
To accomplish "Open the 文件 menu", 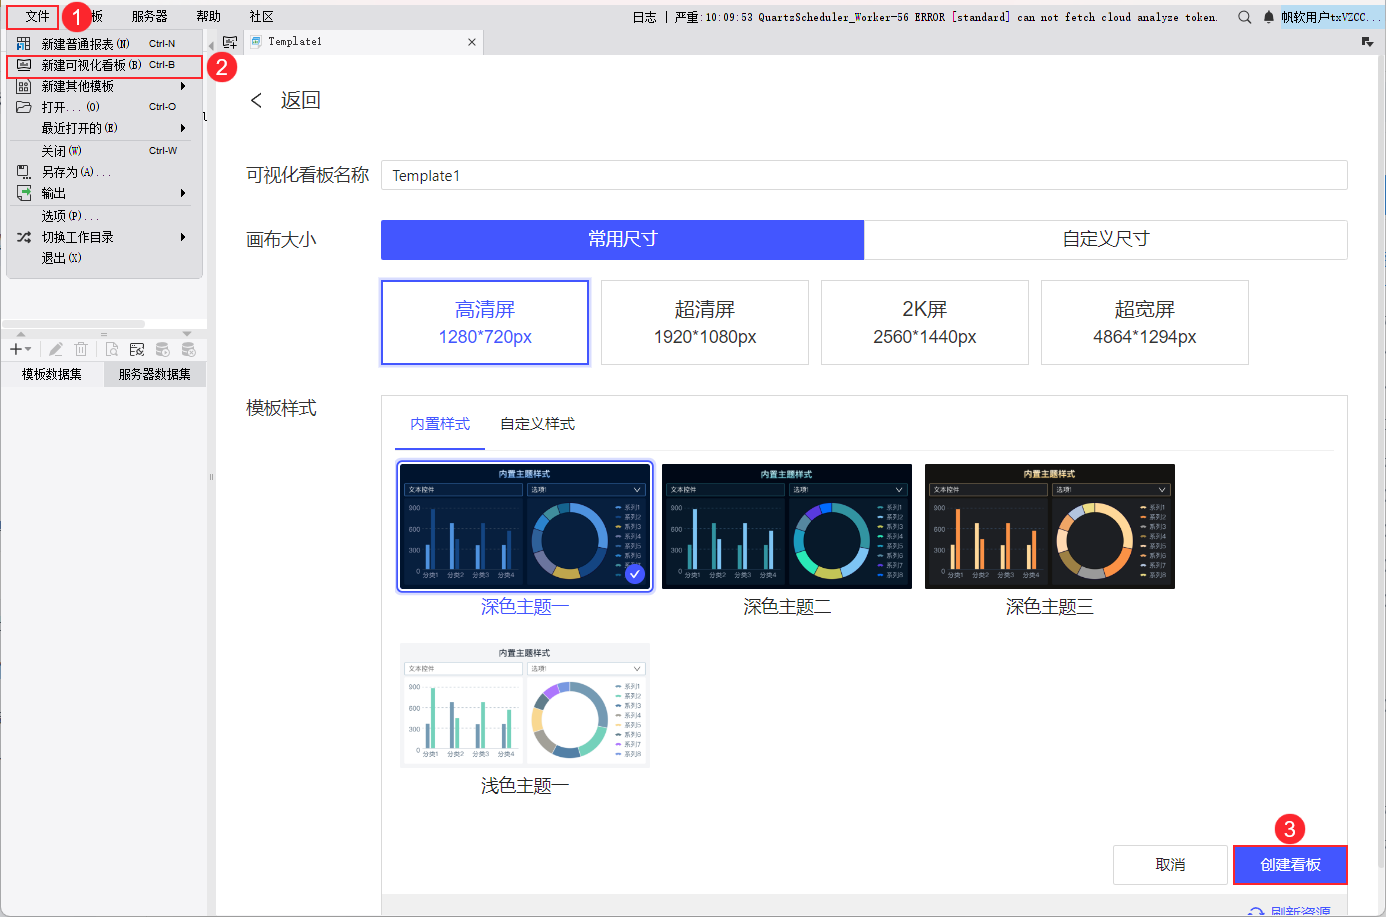I will tap(37, 16).
